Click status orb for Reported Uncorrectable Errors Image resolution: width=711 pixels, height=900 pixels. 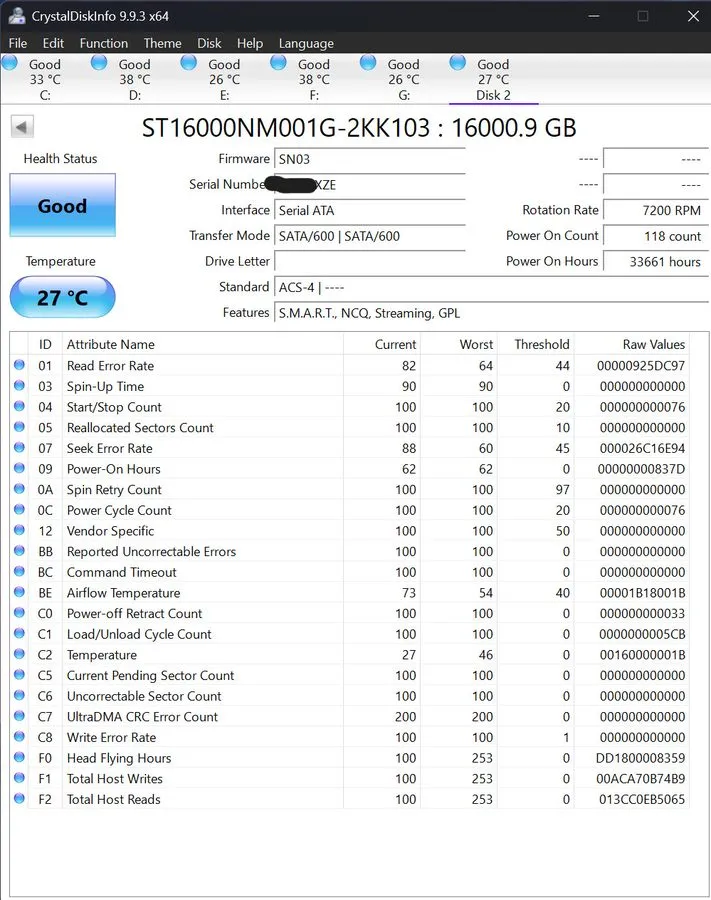[19, 550]
